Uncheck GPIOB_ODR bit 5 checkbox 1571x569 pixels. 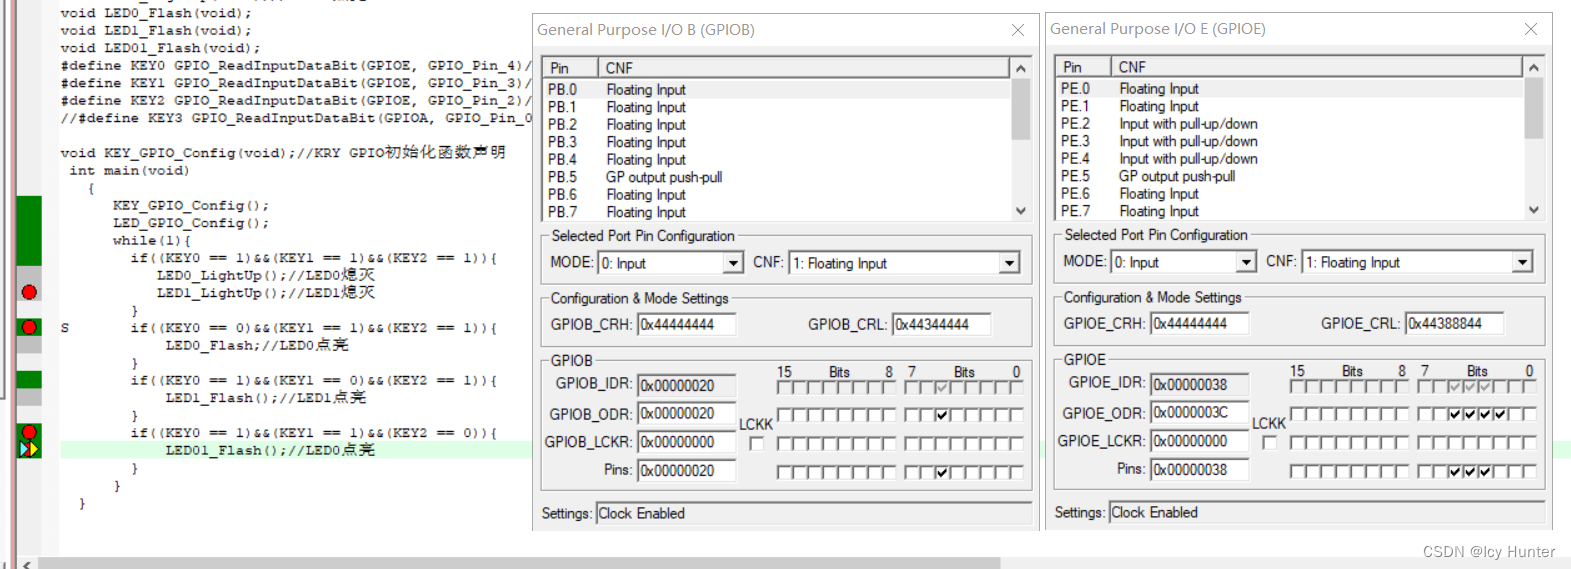[x=942, y=414]
